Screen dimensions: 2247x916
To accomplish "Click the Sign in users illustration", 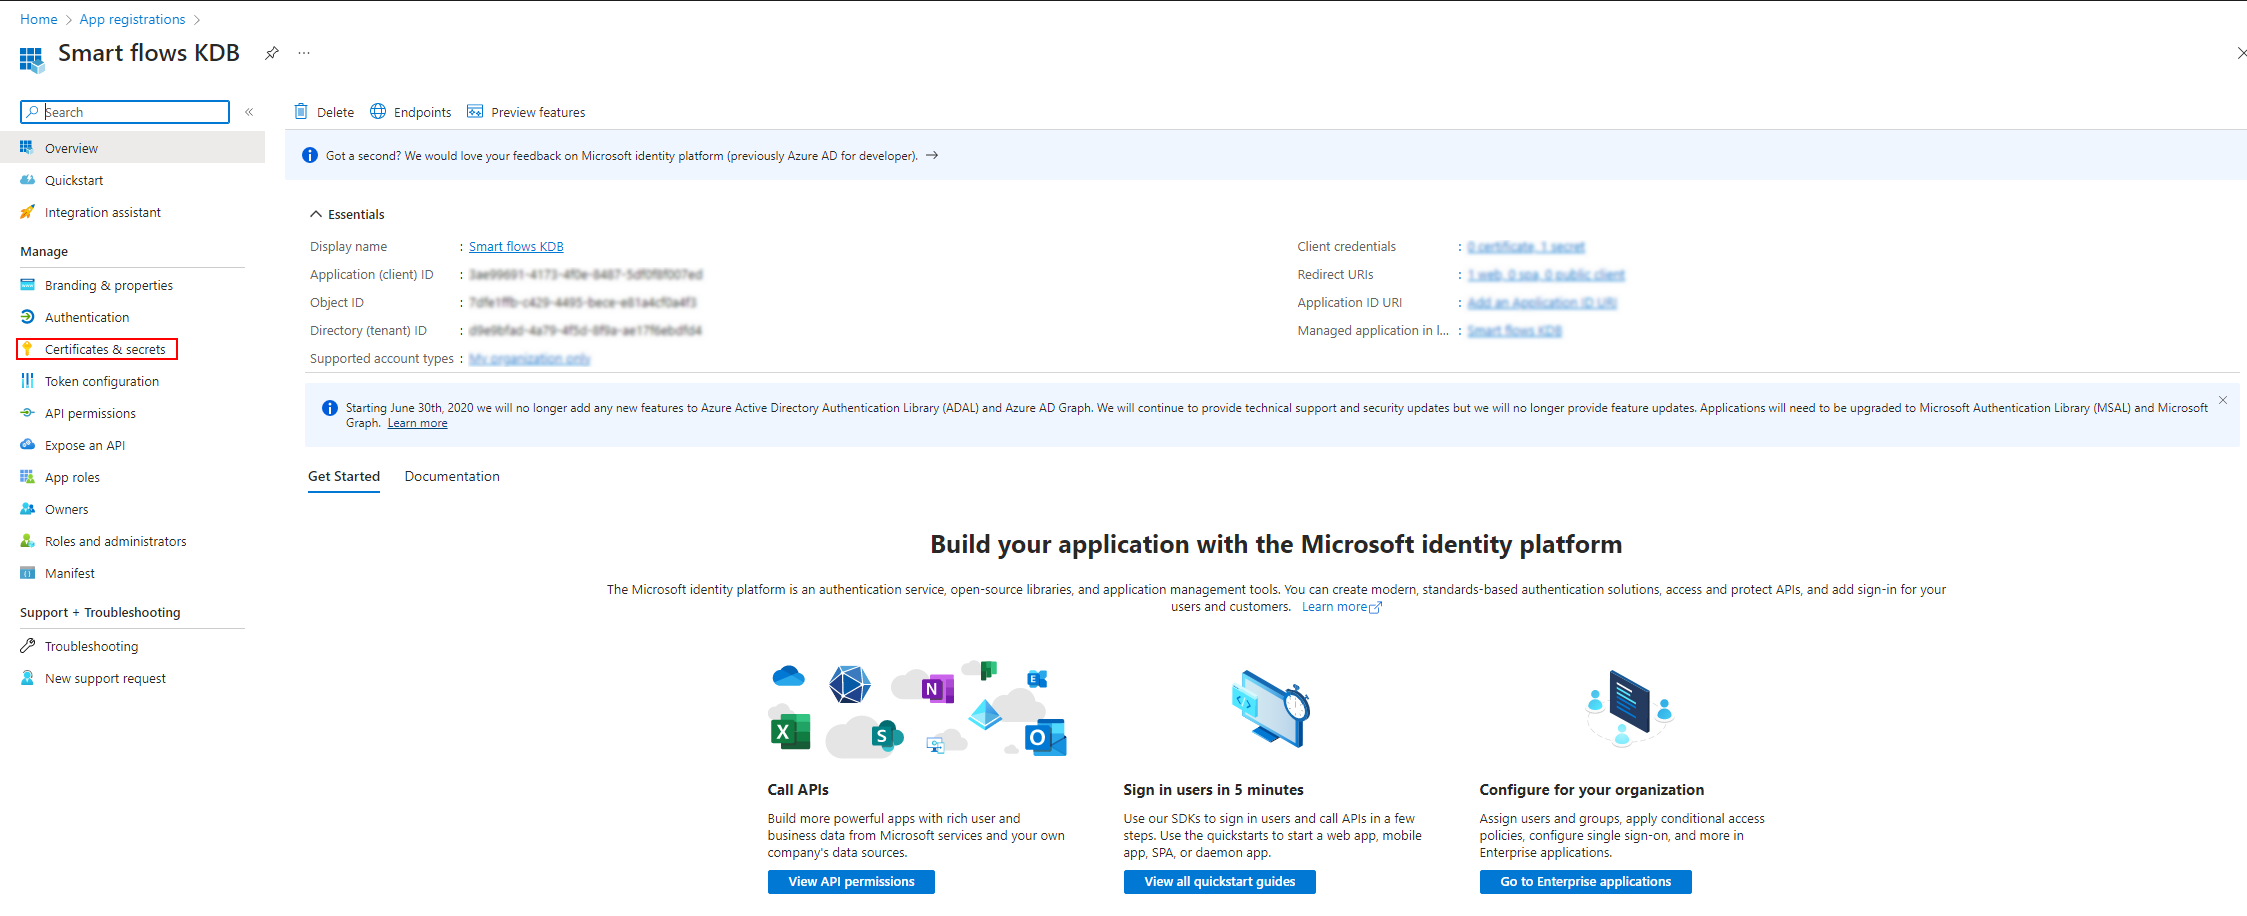I will tap(1272, 709).
